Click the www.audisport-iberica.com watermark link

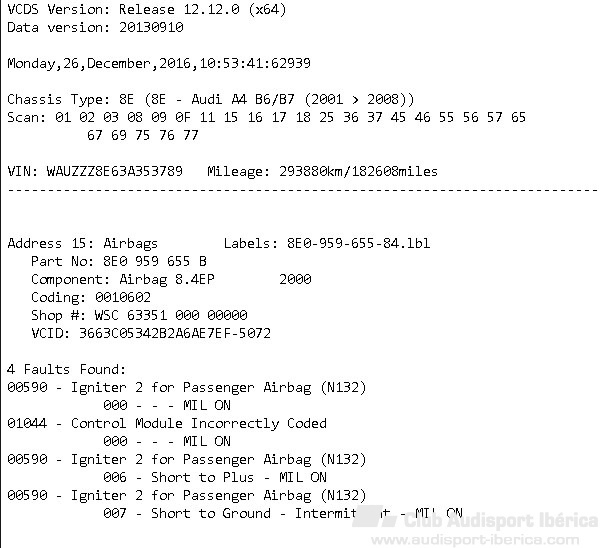pos(475,540)
